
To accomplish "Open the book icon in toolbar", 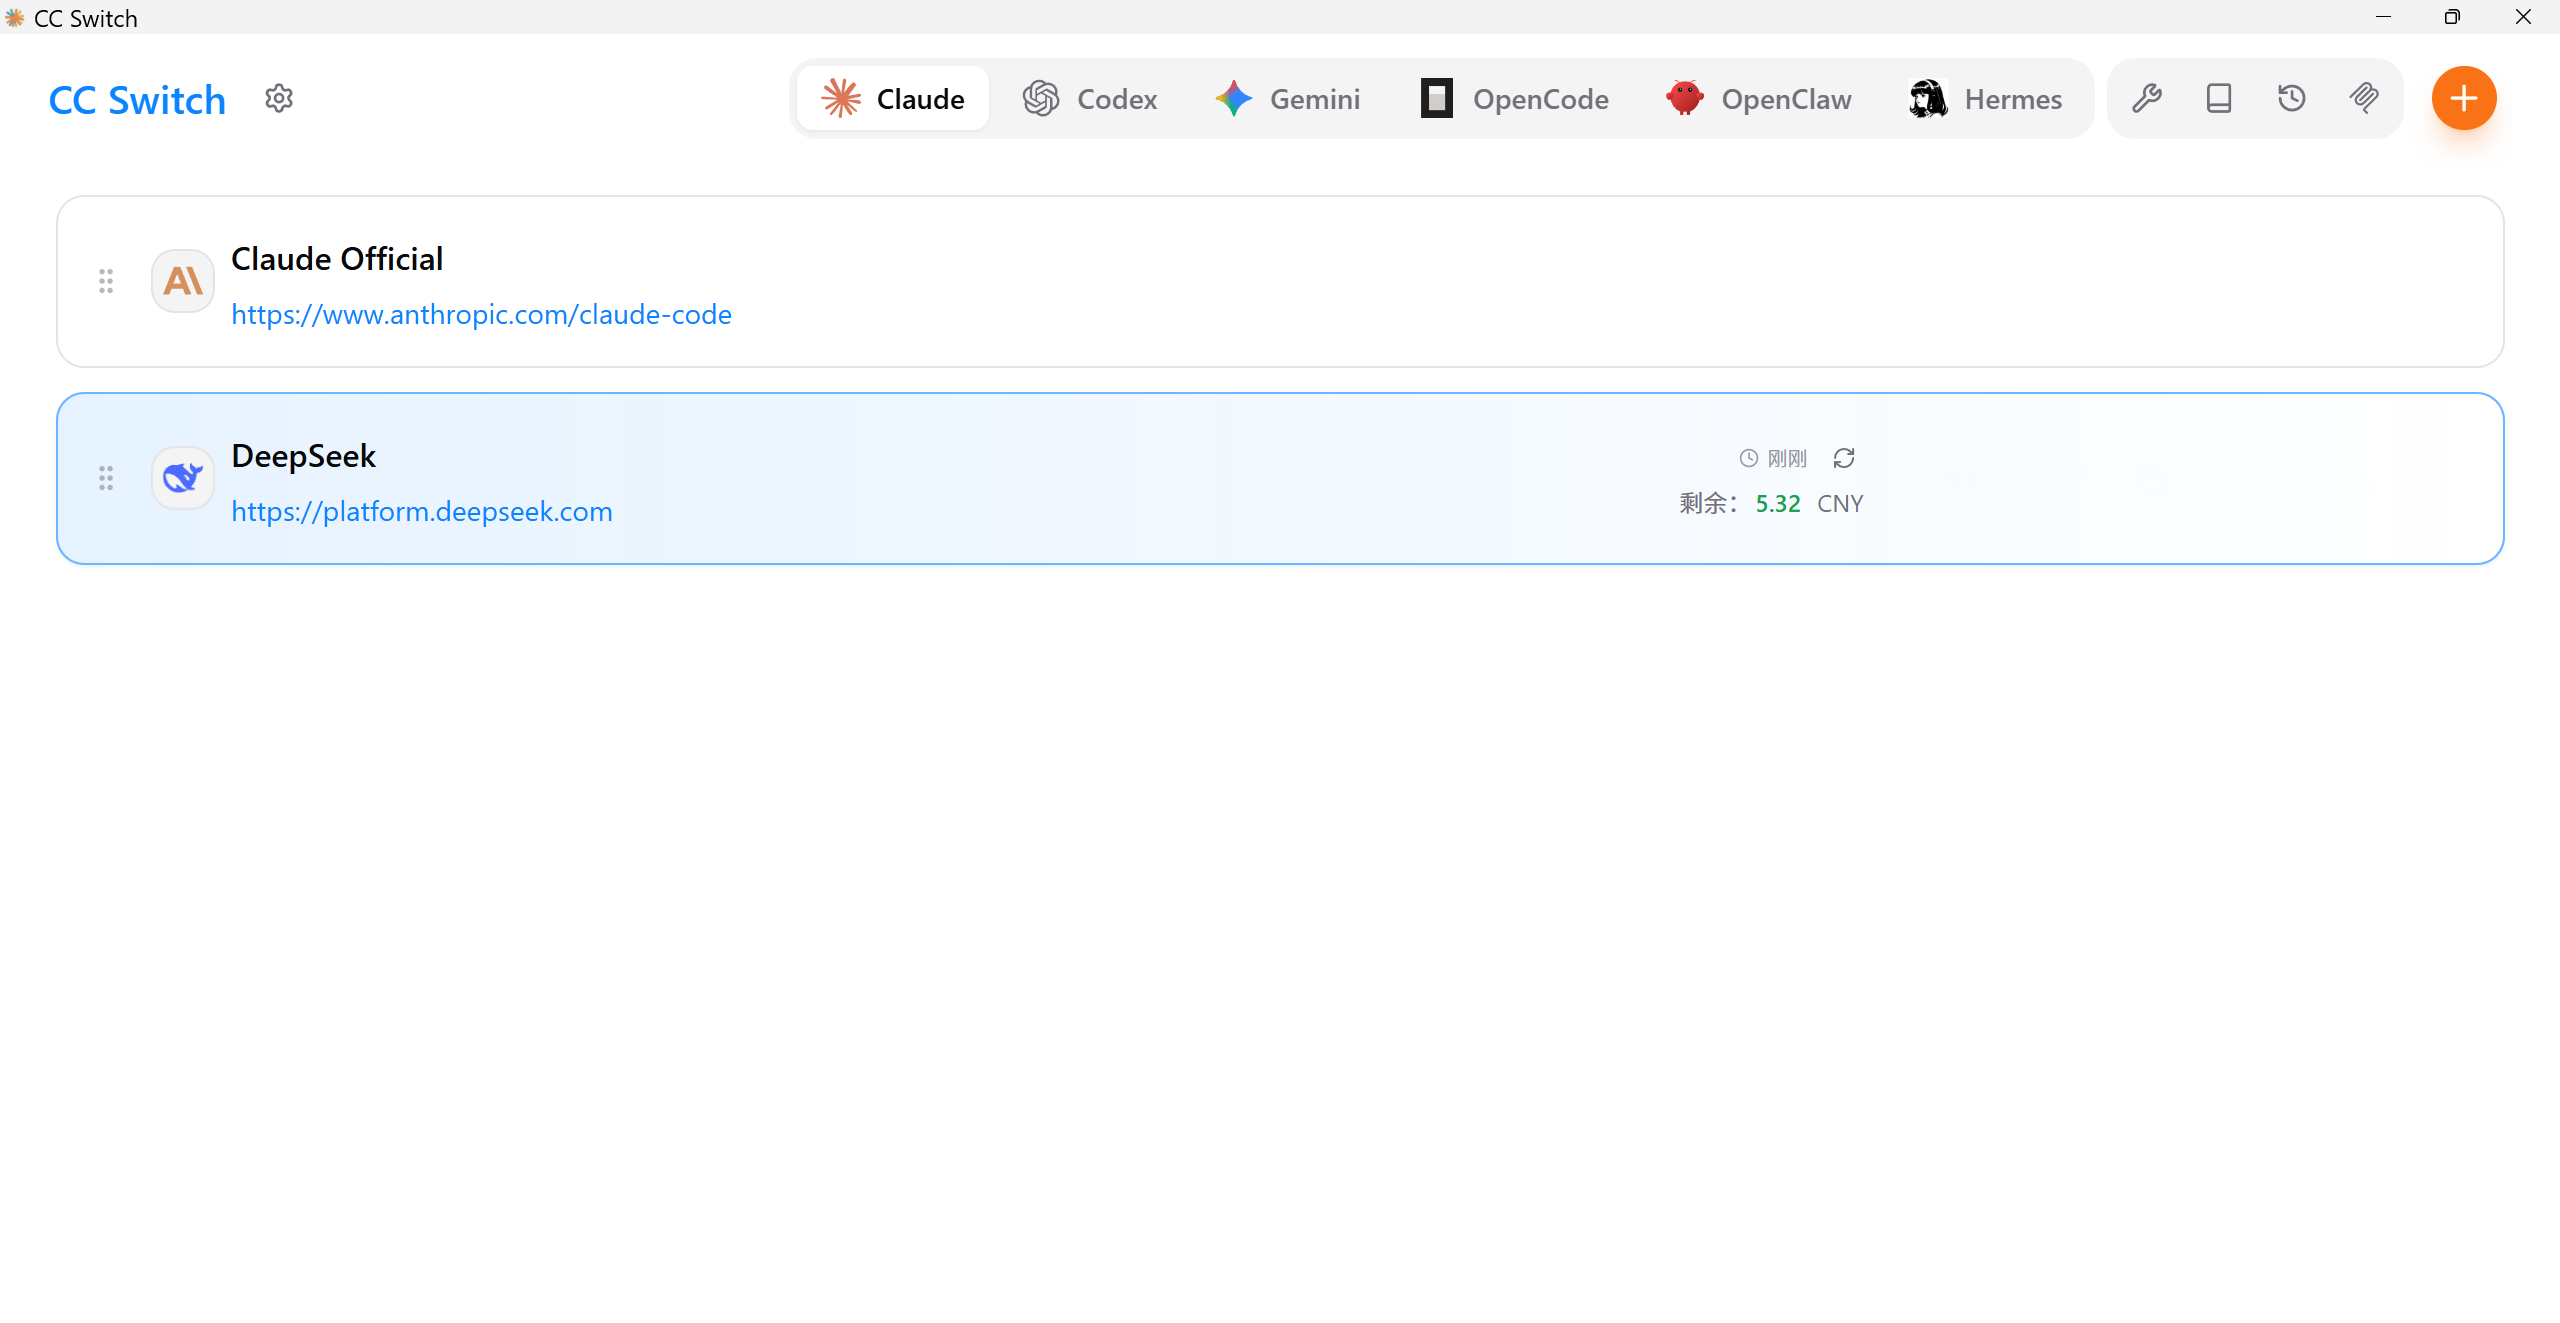I will point(2219,98).
